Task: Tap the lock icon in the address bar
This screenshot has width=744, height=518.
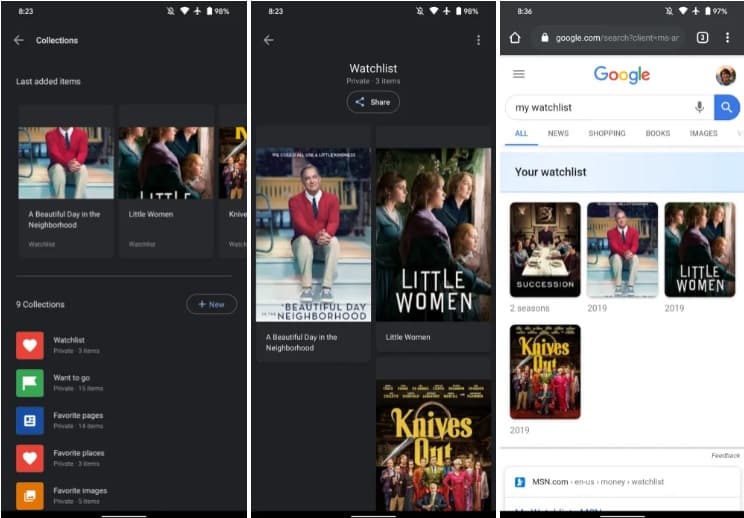Action: [545, 37]
